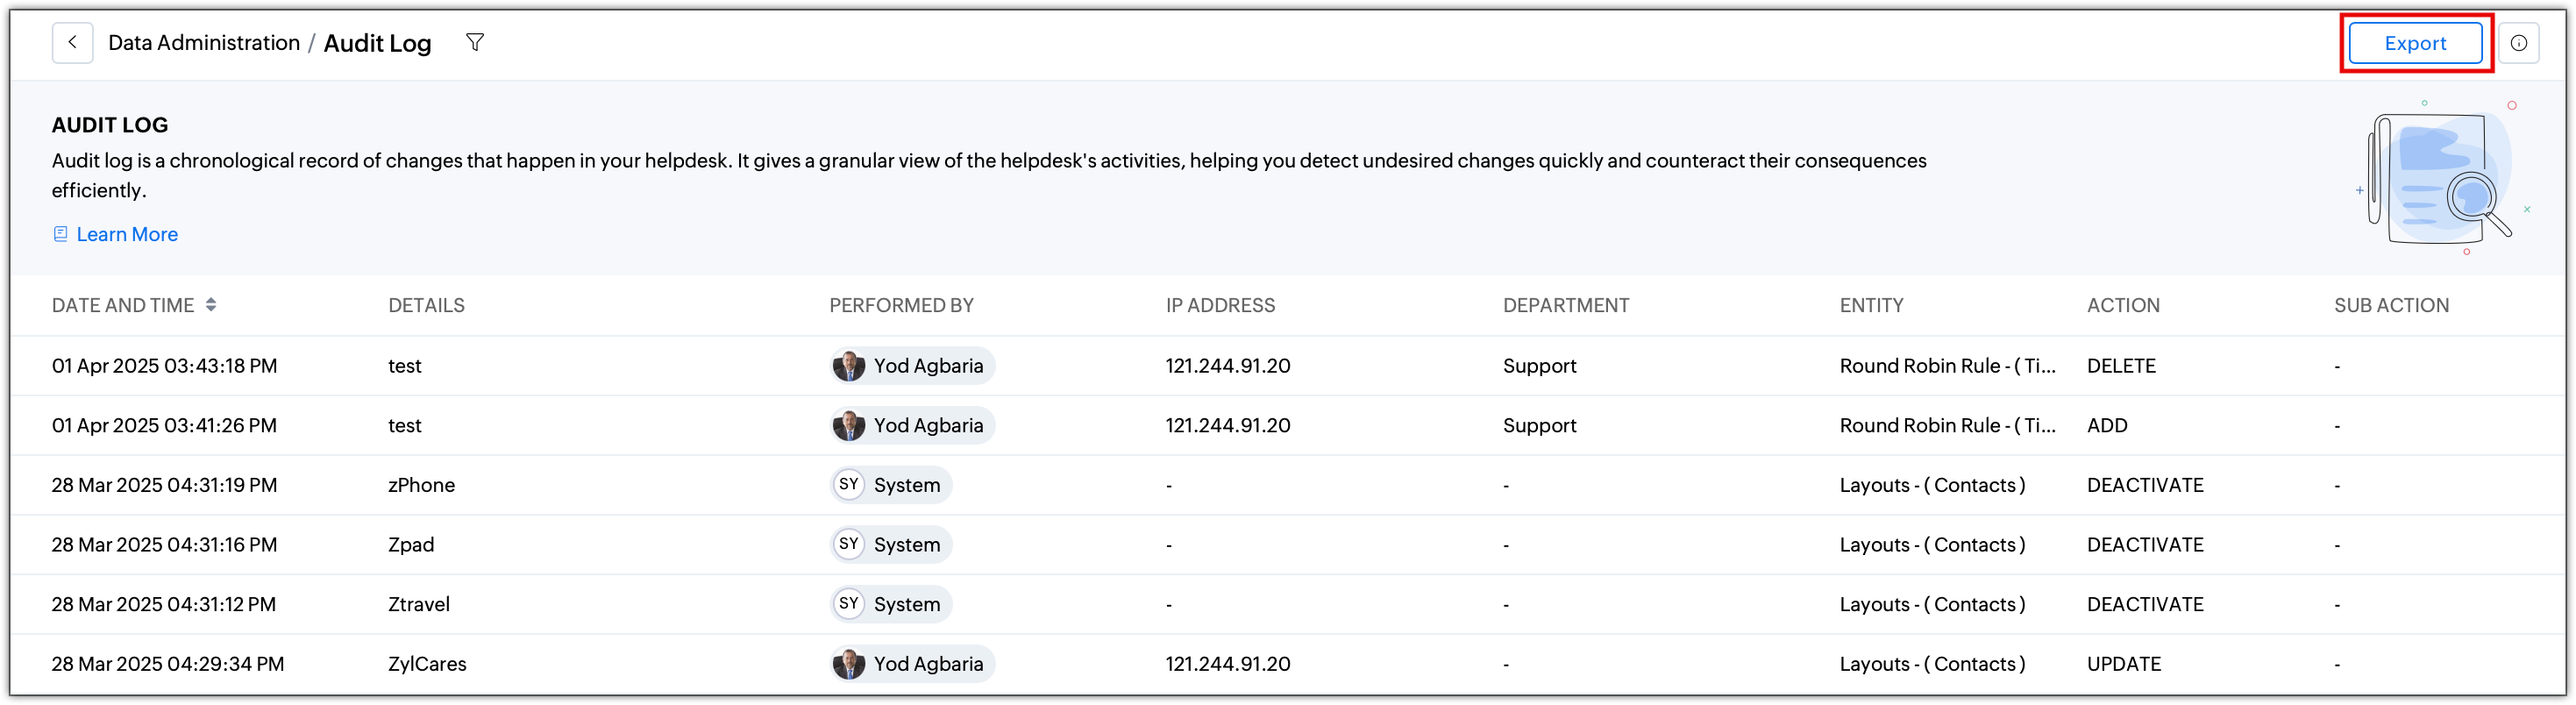2576x705 pixels.
Task: Click the Action column header
Action: pyautogui.click(x=2122, y=305)
